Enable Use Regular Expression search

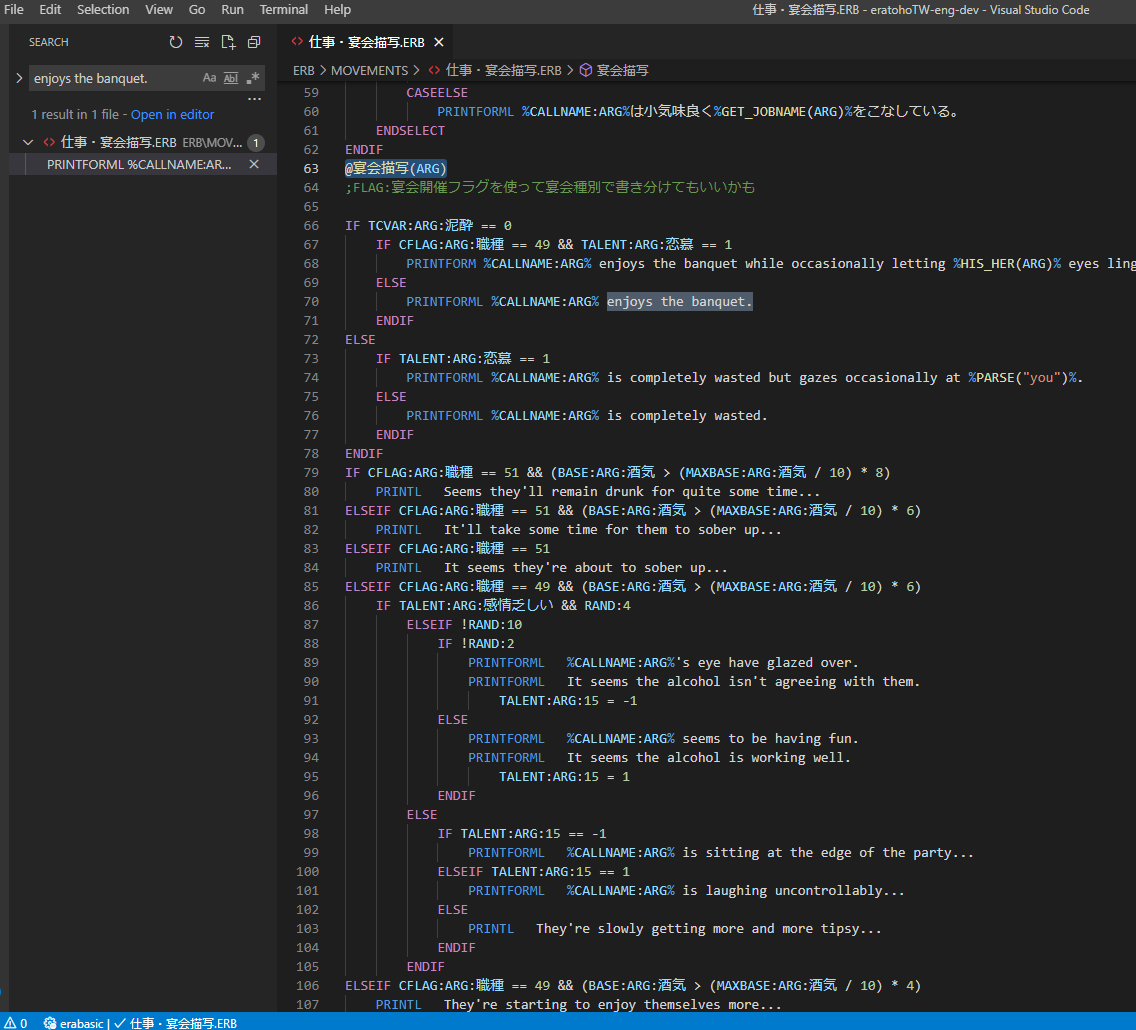coord(253,78)
